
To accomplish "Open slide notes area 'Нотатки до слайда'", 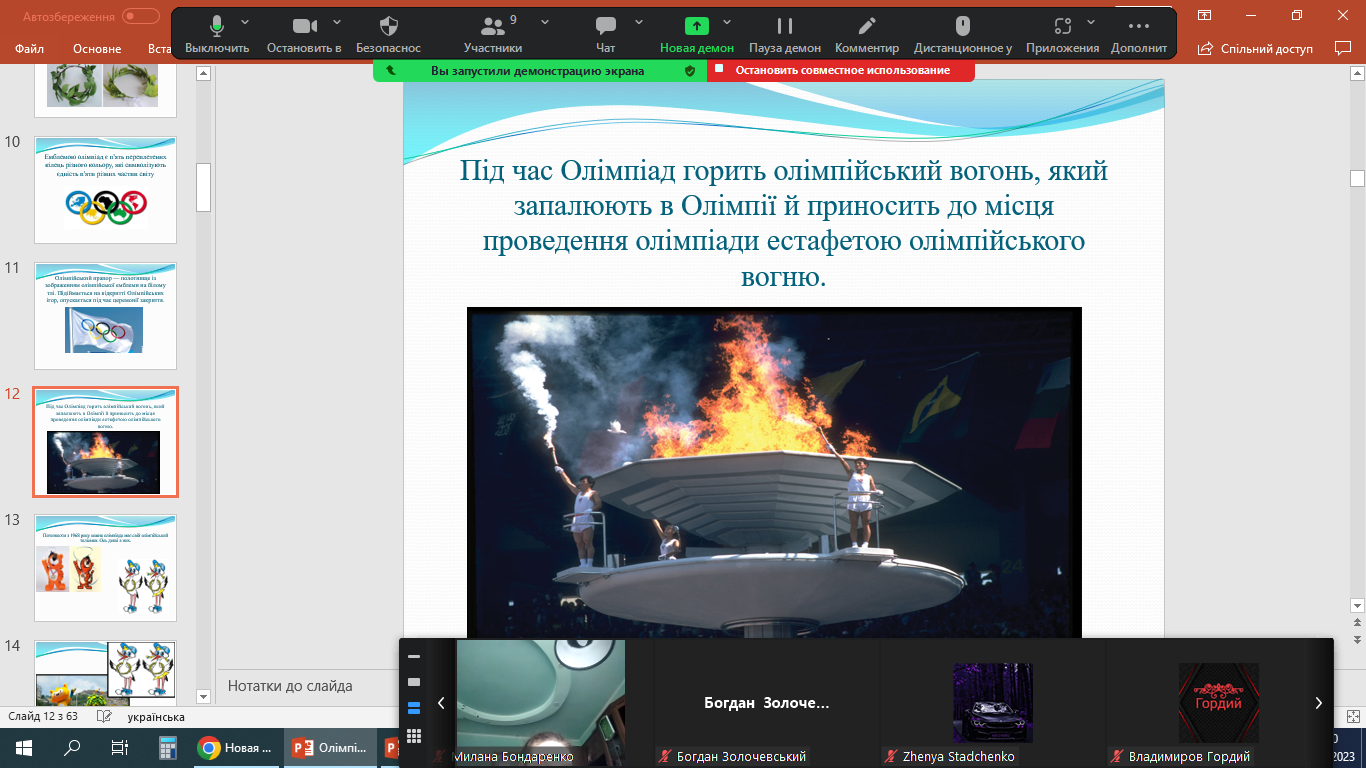I will 290,686.
